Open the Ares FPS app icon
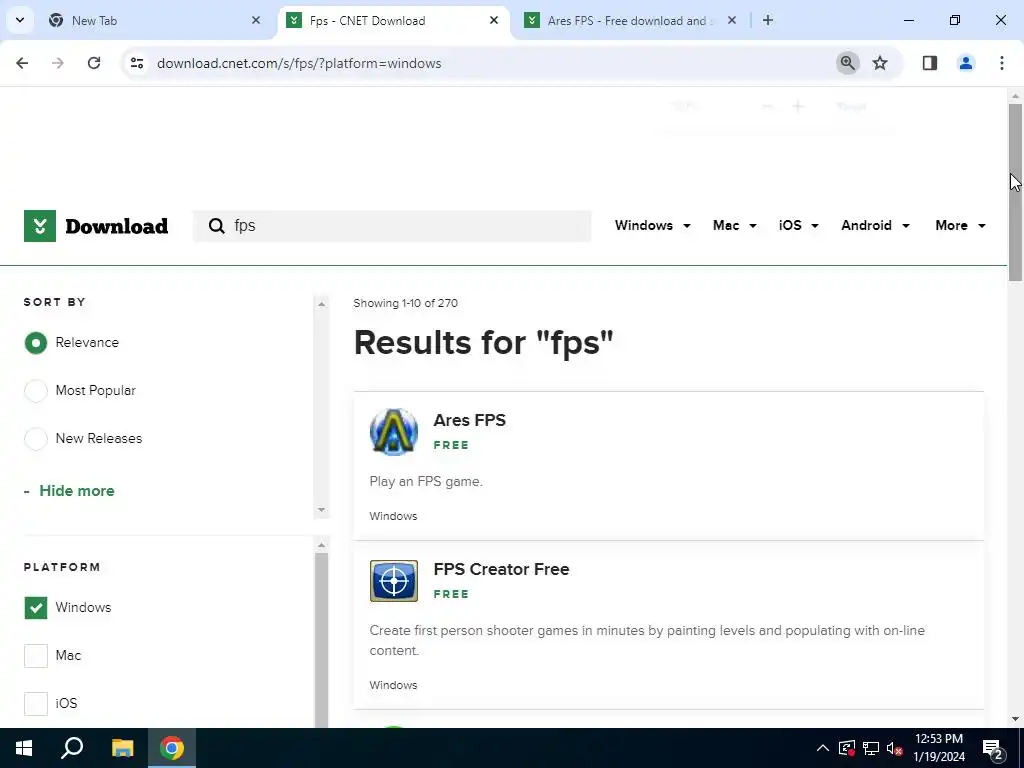The height and width of the screenshot is (768, 1024). click(394, 432)
